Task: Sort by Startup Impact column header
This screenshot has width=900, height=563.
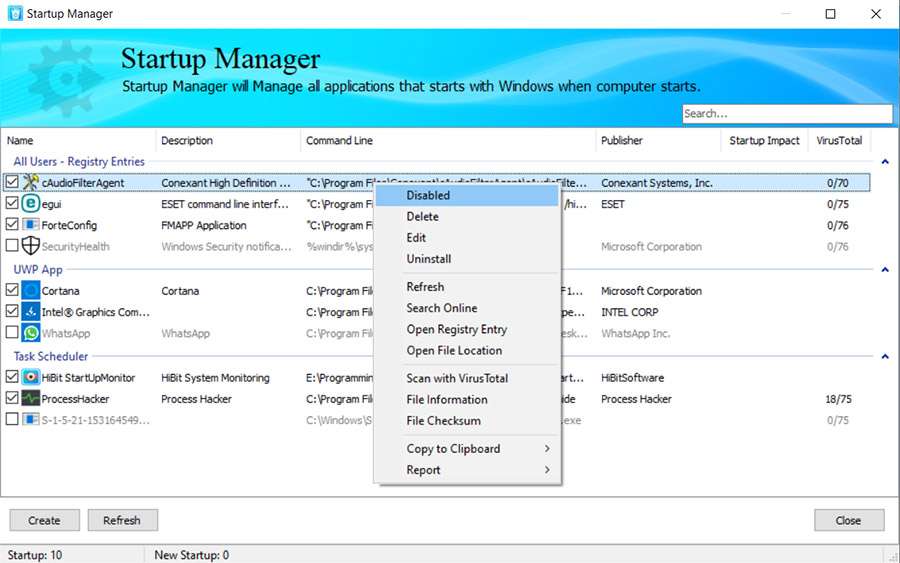Action: 764,141
